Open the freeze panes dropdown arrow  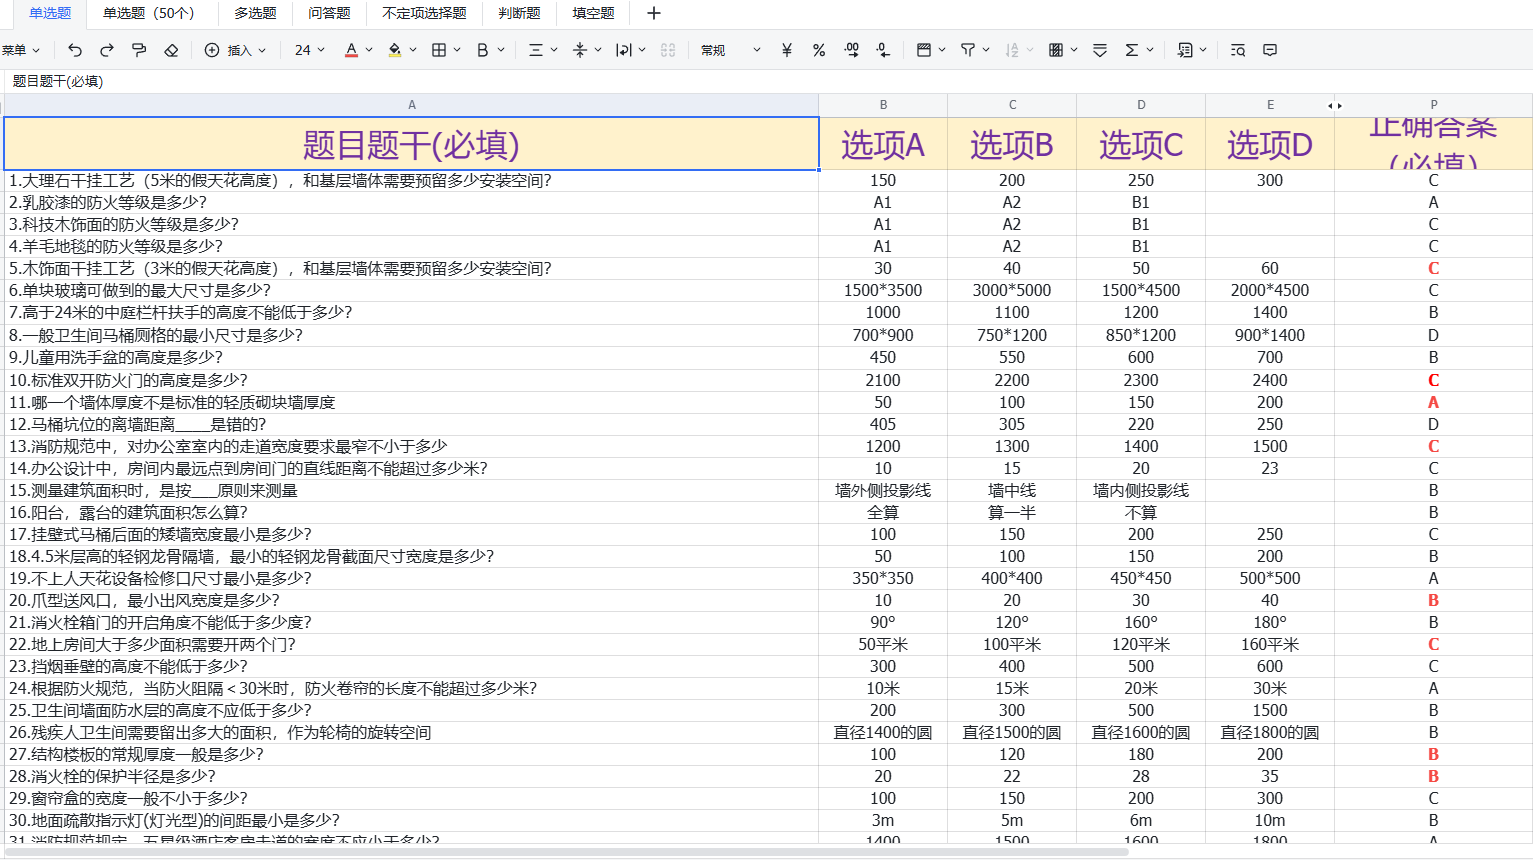(x=942, y=50)
